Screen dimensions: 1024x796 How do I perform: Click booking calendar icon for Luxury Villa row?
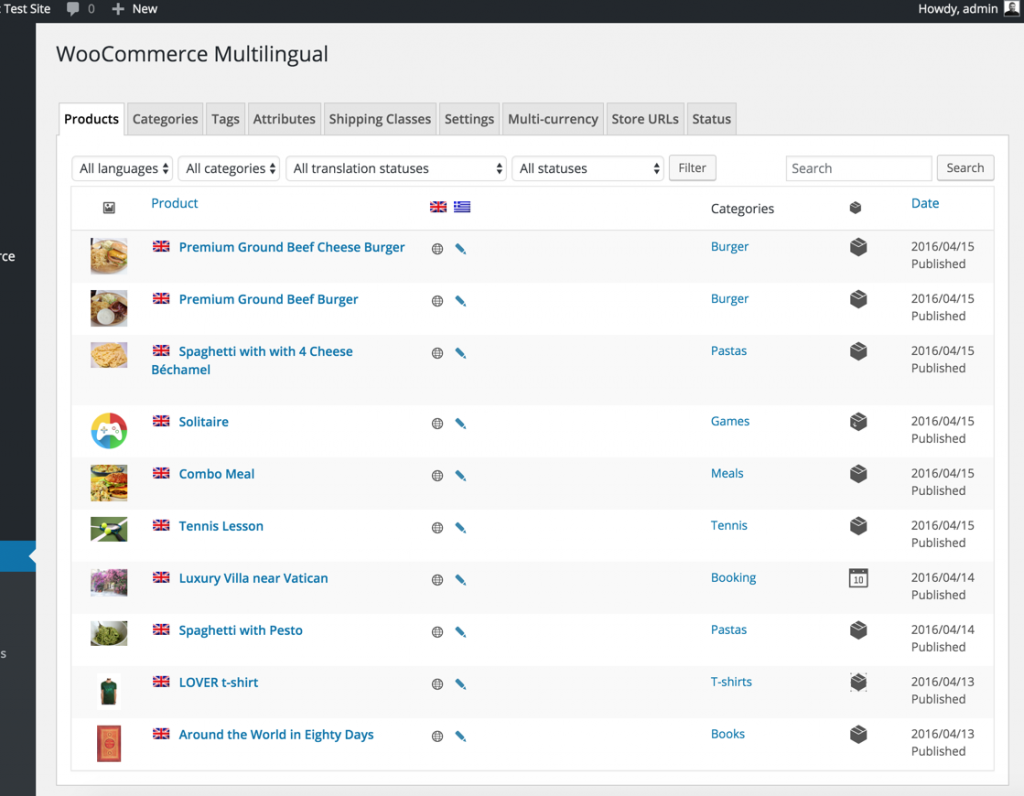tap(858, 578)
